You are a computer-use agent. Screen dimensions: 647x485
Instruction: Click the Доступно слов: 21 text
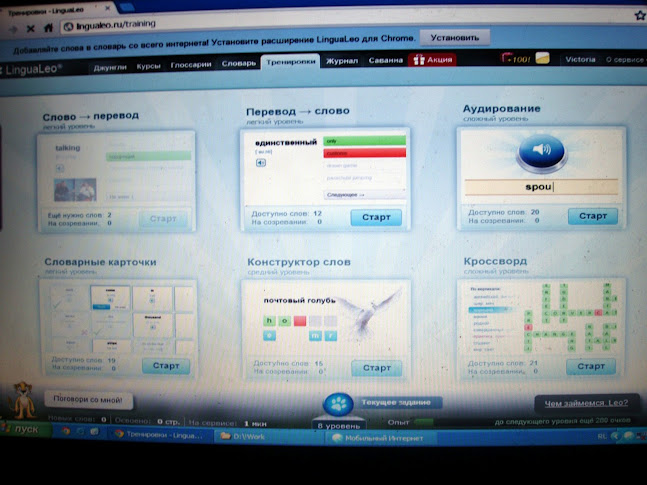502,363
